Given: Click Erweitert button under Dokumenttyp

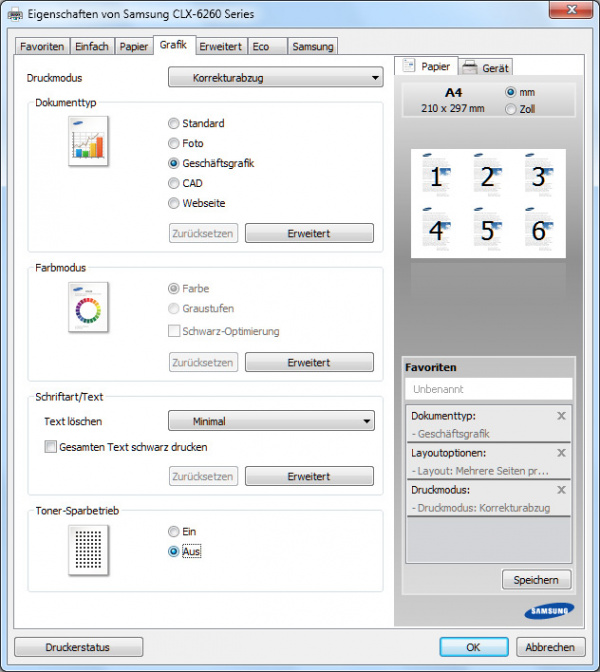Looking at the screenshot, I should [x=309, y=233].
